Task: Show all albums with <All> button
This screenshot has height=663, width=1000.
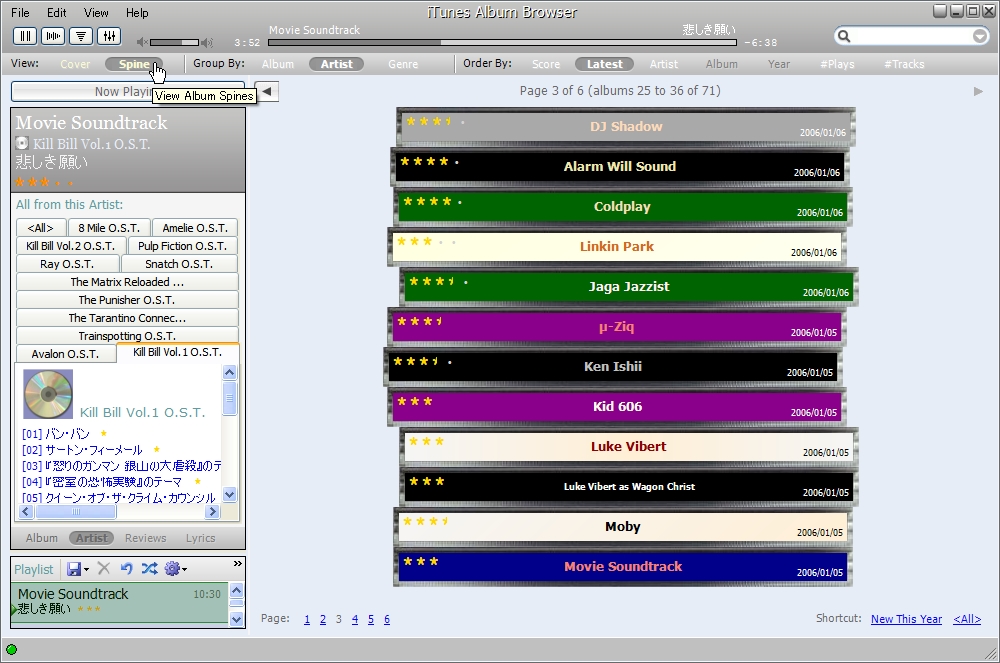Action: (40, 228)
